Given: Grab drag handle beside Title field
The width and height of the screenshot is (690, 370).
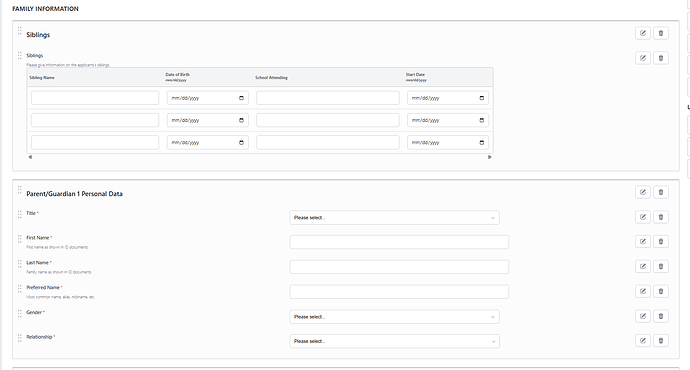Looking at the screenshot, I should coord(19,214).
